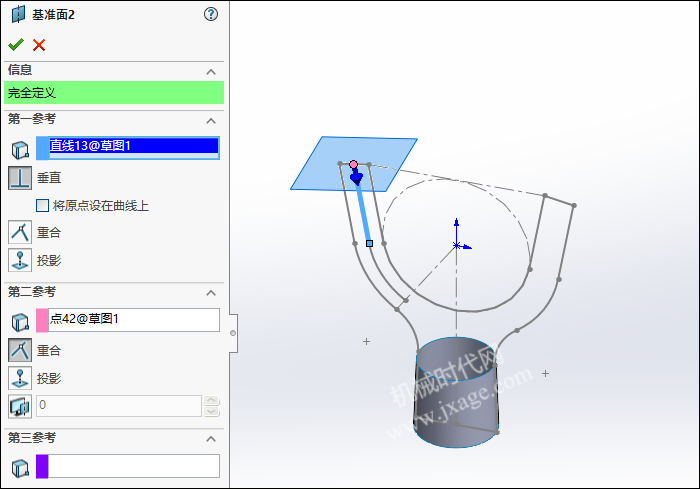Screen dimensions: 700x489
Task: Click the 第二参考 section header text
Action: 32,292
